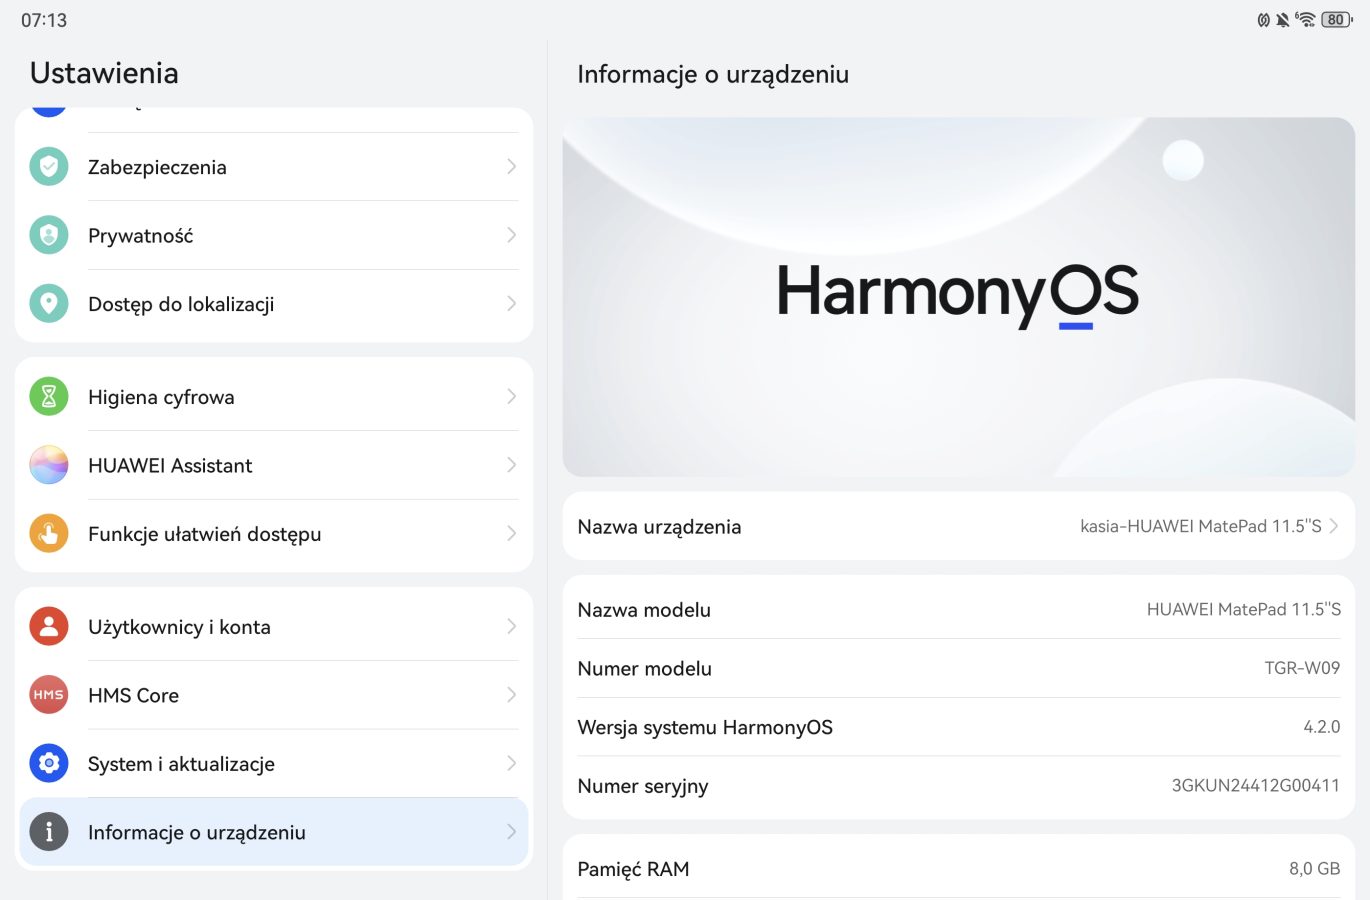
Task: Open Funkcje ułatwień dostępu settings
Action: point(274,534)
